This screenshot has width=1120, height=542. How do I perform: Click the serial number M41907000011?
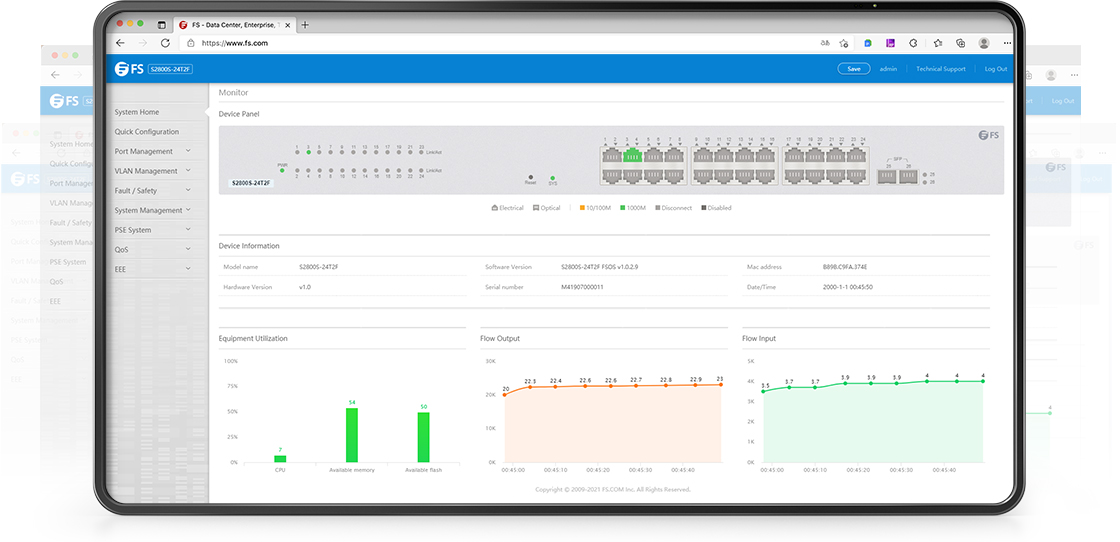[x=582, y=287]
